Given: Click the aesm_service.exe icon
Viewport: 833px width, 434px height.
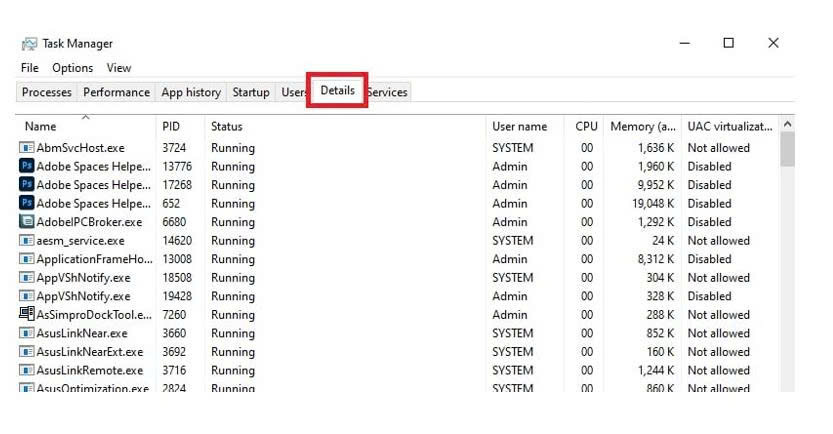Looking at the screenshot, I should coord(27,241).
